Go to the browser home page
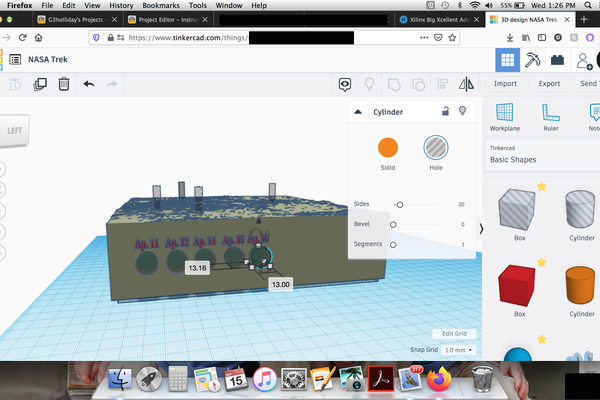Viewport: 600px width, 400px height. (38, 38)
